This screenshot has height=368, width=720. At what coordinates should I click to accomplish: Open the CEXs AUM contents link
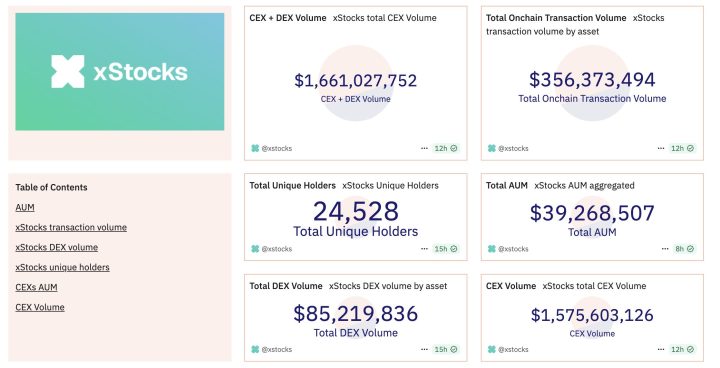pos(36,287)
